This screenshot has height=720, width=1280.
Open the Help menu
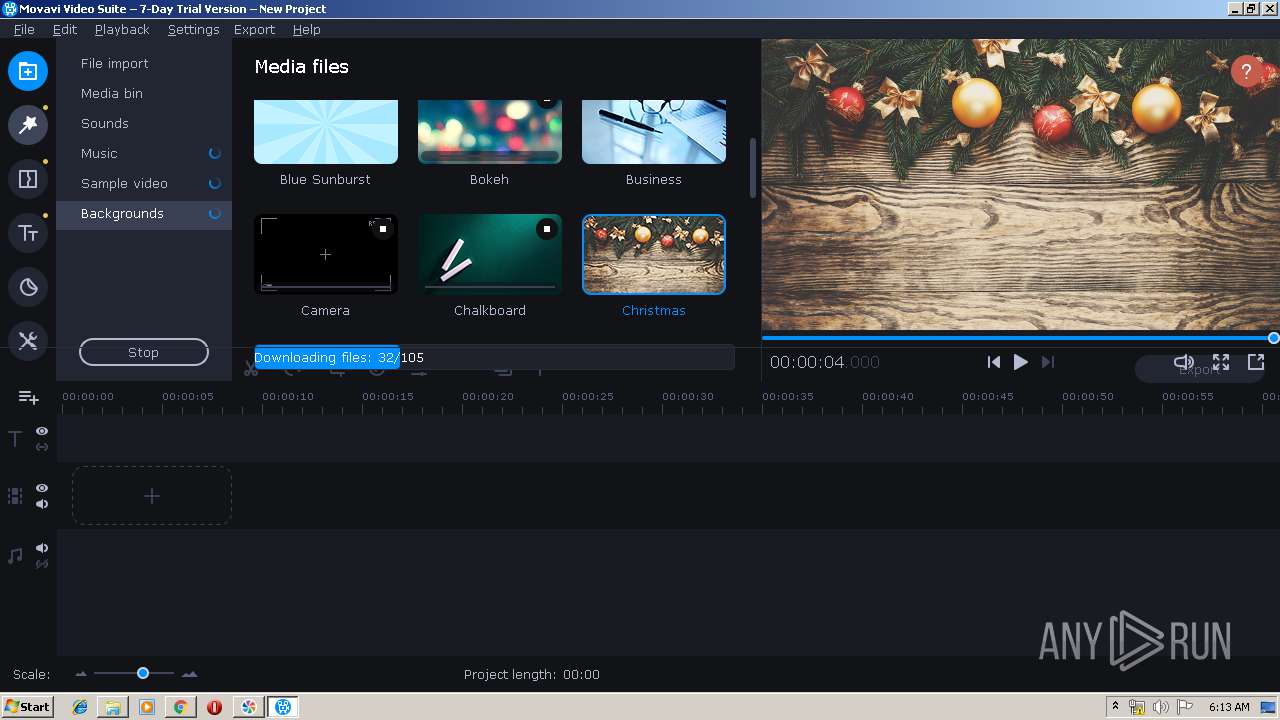coord(306,29)
